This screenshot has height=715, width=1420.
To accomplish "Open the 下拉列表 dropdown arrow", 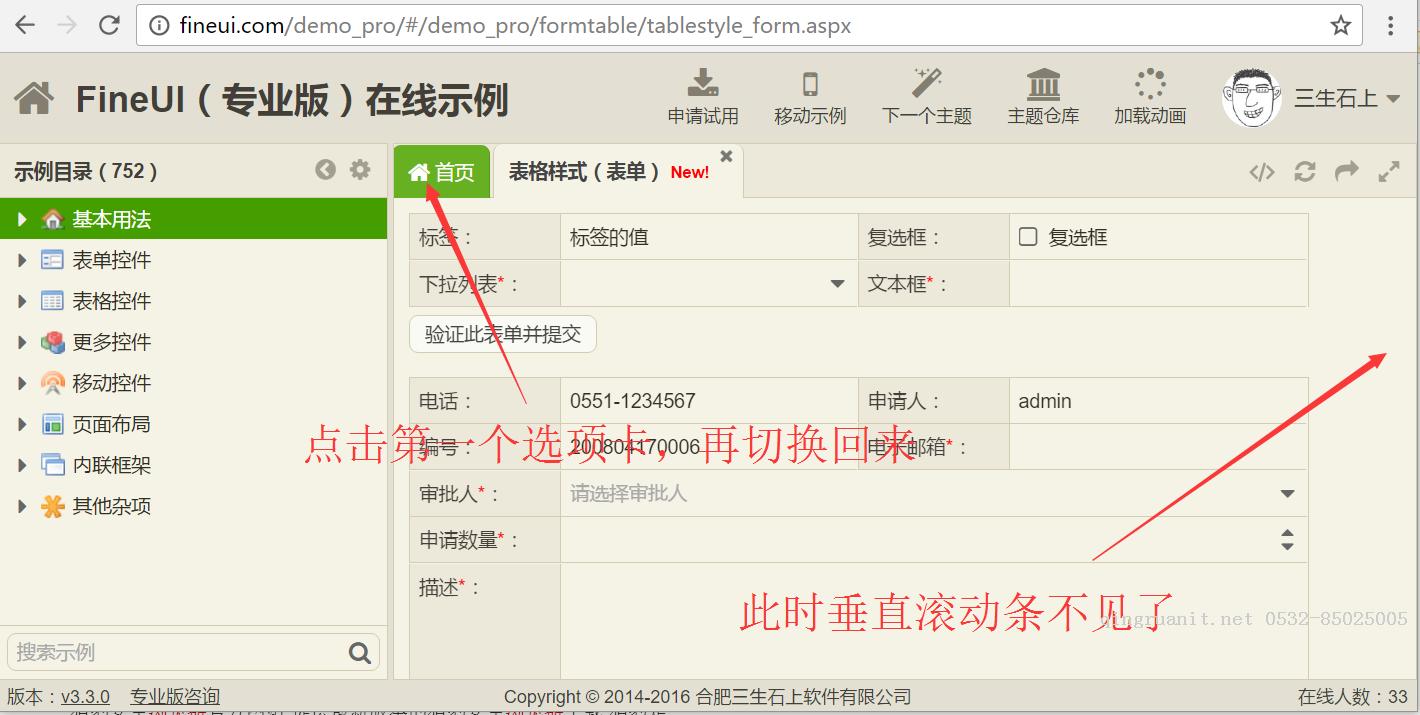I will [x=838, y=284].
